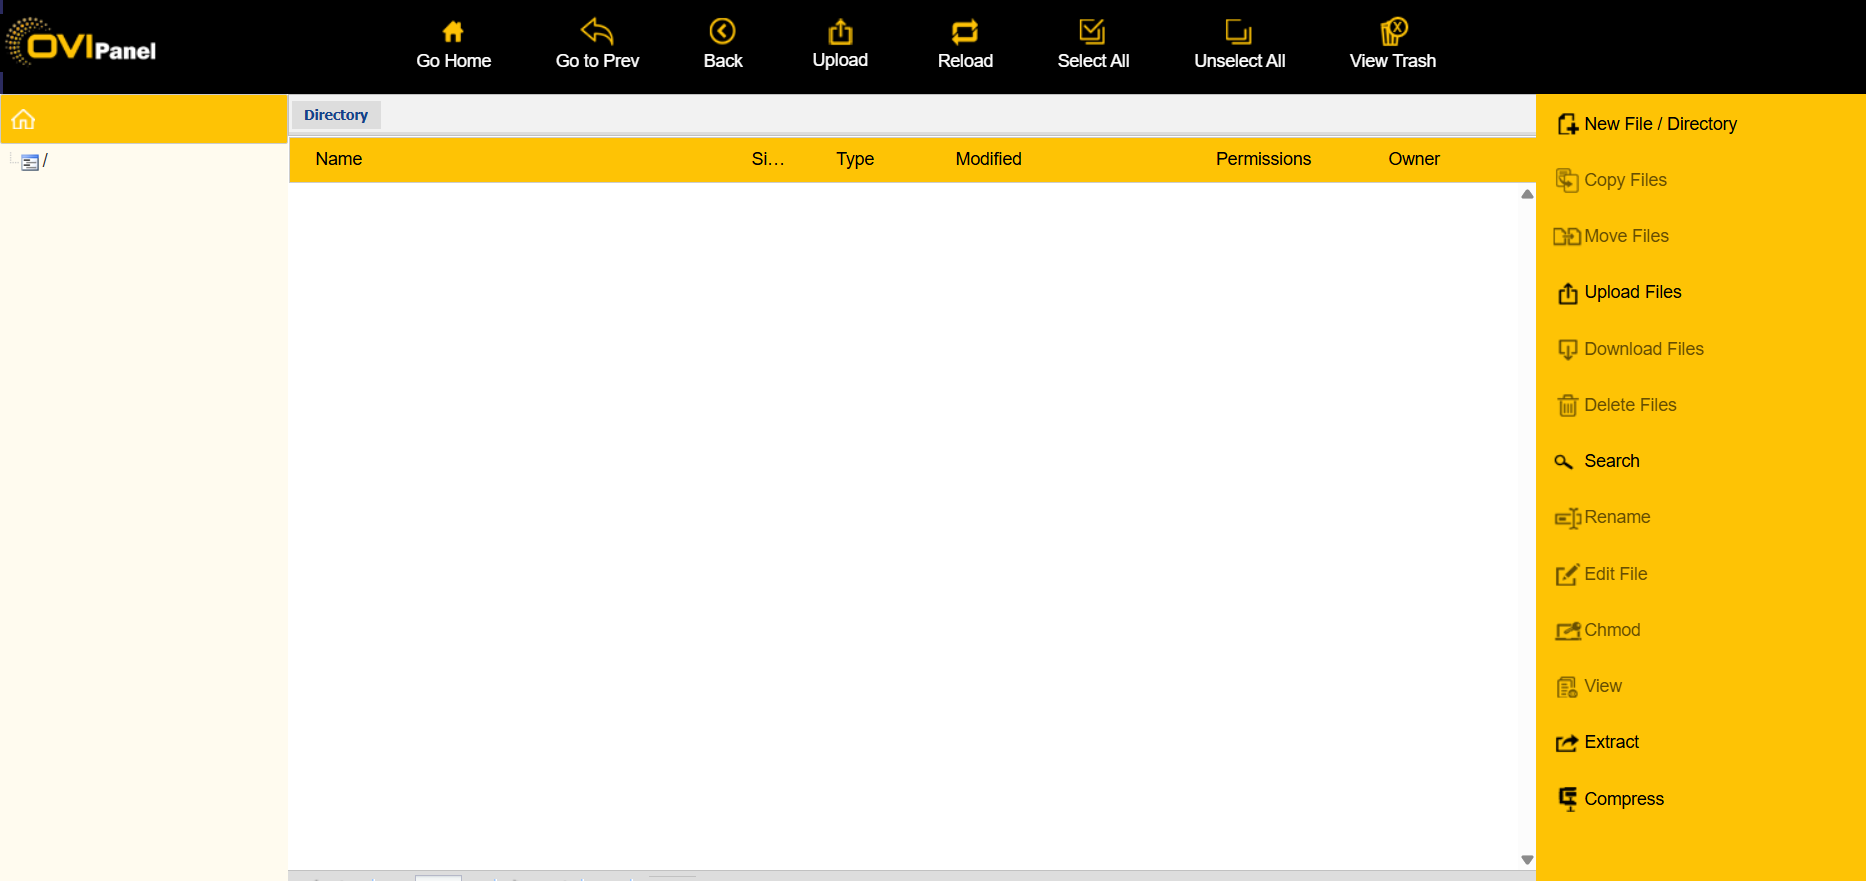Image resolution: width=1866 pixels, height=881 pixels.
Task: Click the Extract option
Action: tap(1611, 742)
